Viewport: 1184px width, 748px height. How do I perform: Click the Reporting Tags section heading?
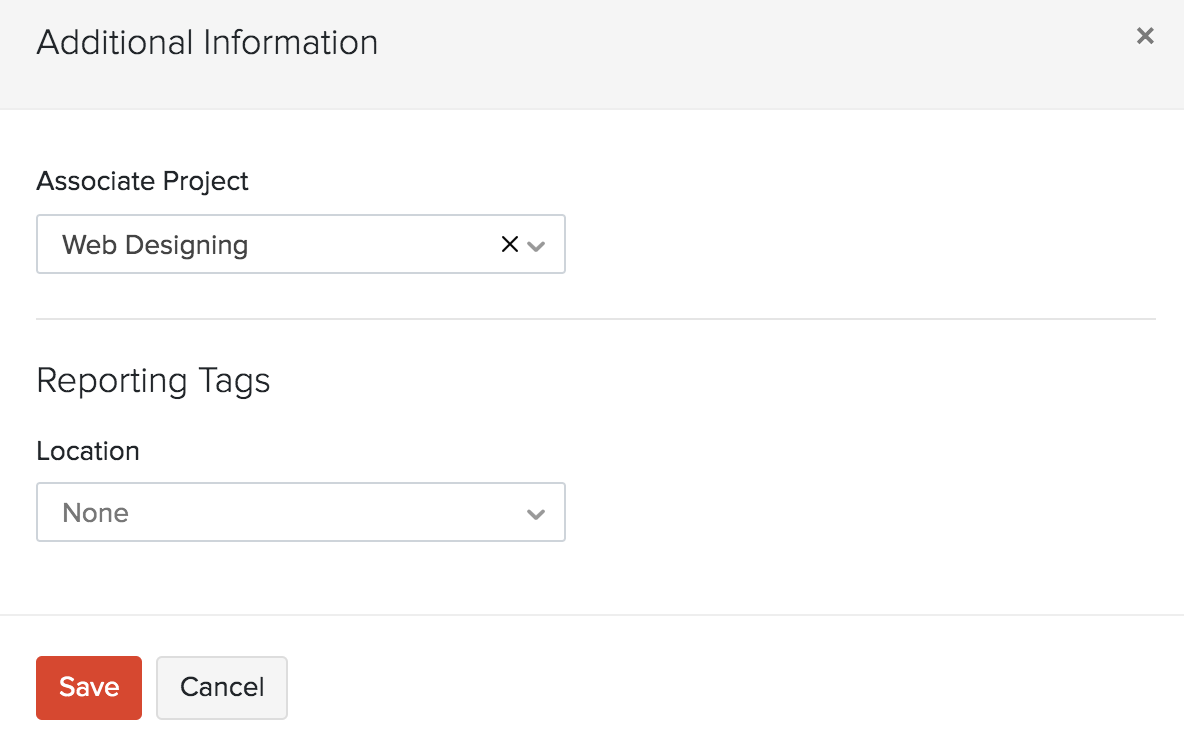click(153, 380)
